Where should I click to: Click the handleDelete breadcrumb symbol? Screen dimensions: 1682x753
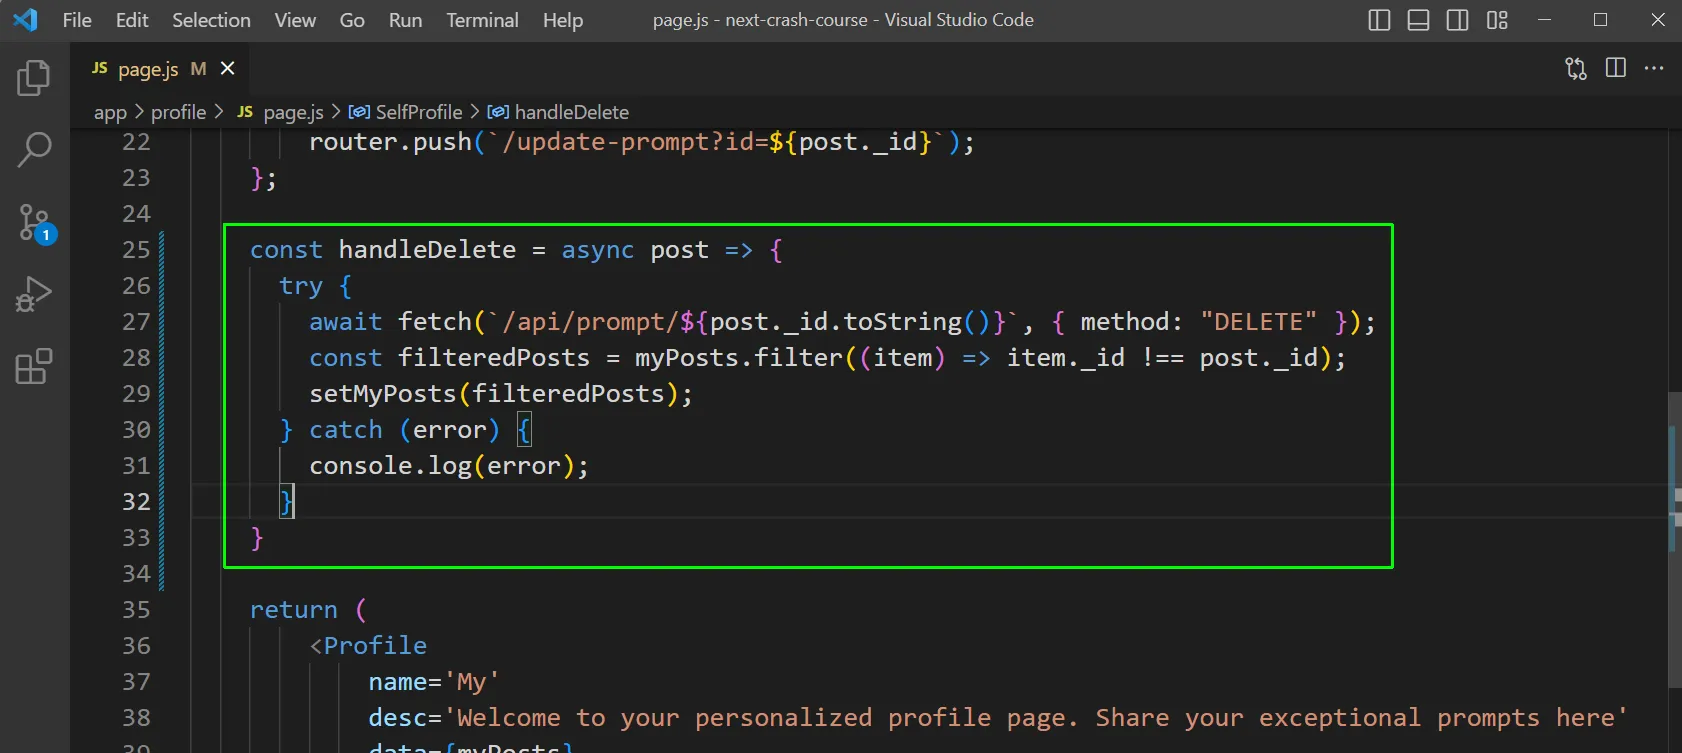(558, 112)
